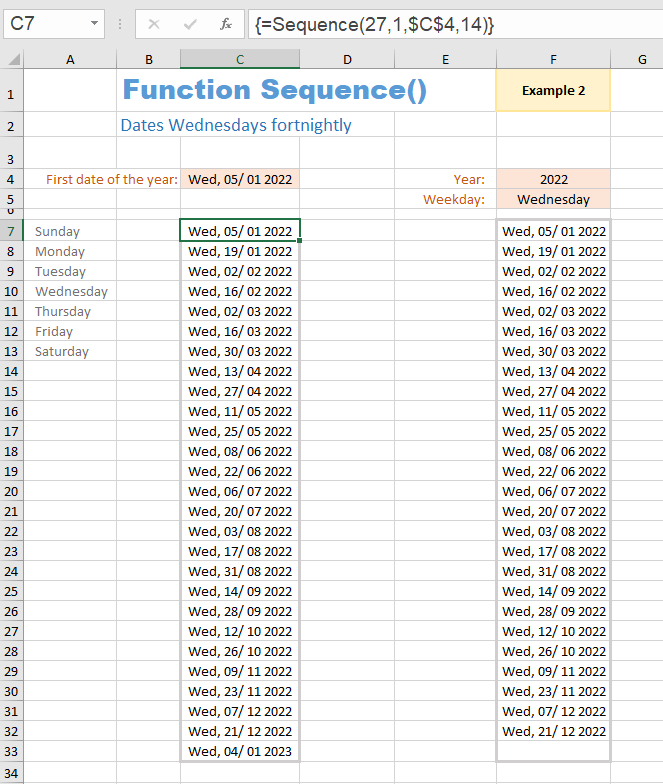Click the 'Weekday:' label
The width and height of the screenshot is (663, 784).
click(454, 199)
